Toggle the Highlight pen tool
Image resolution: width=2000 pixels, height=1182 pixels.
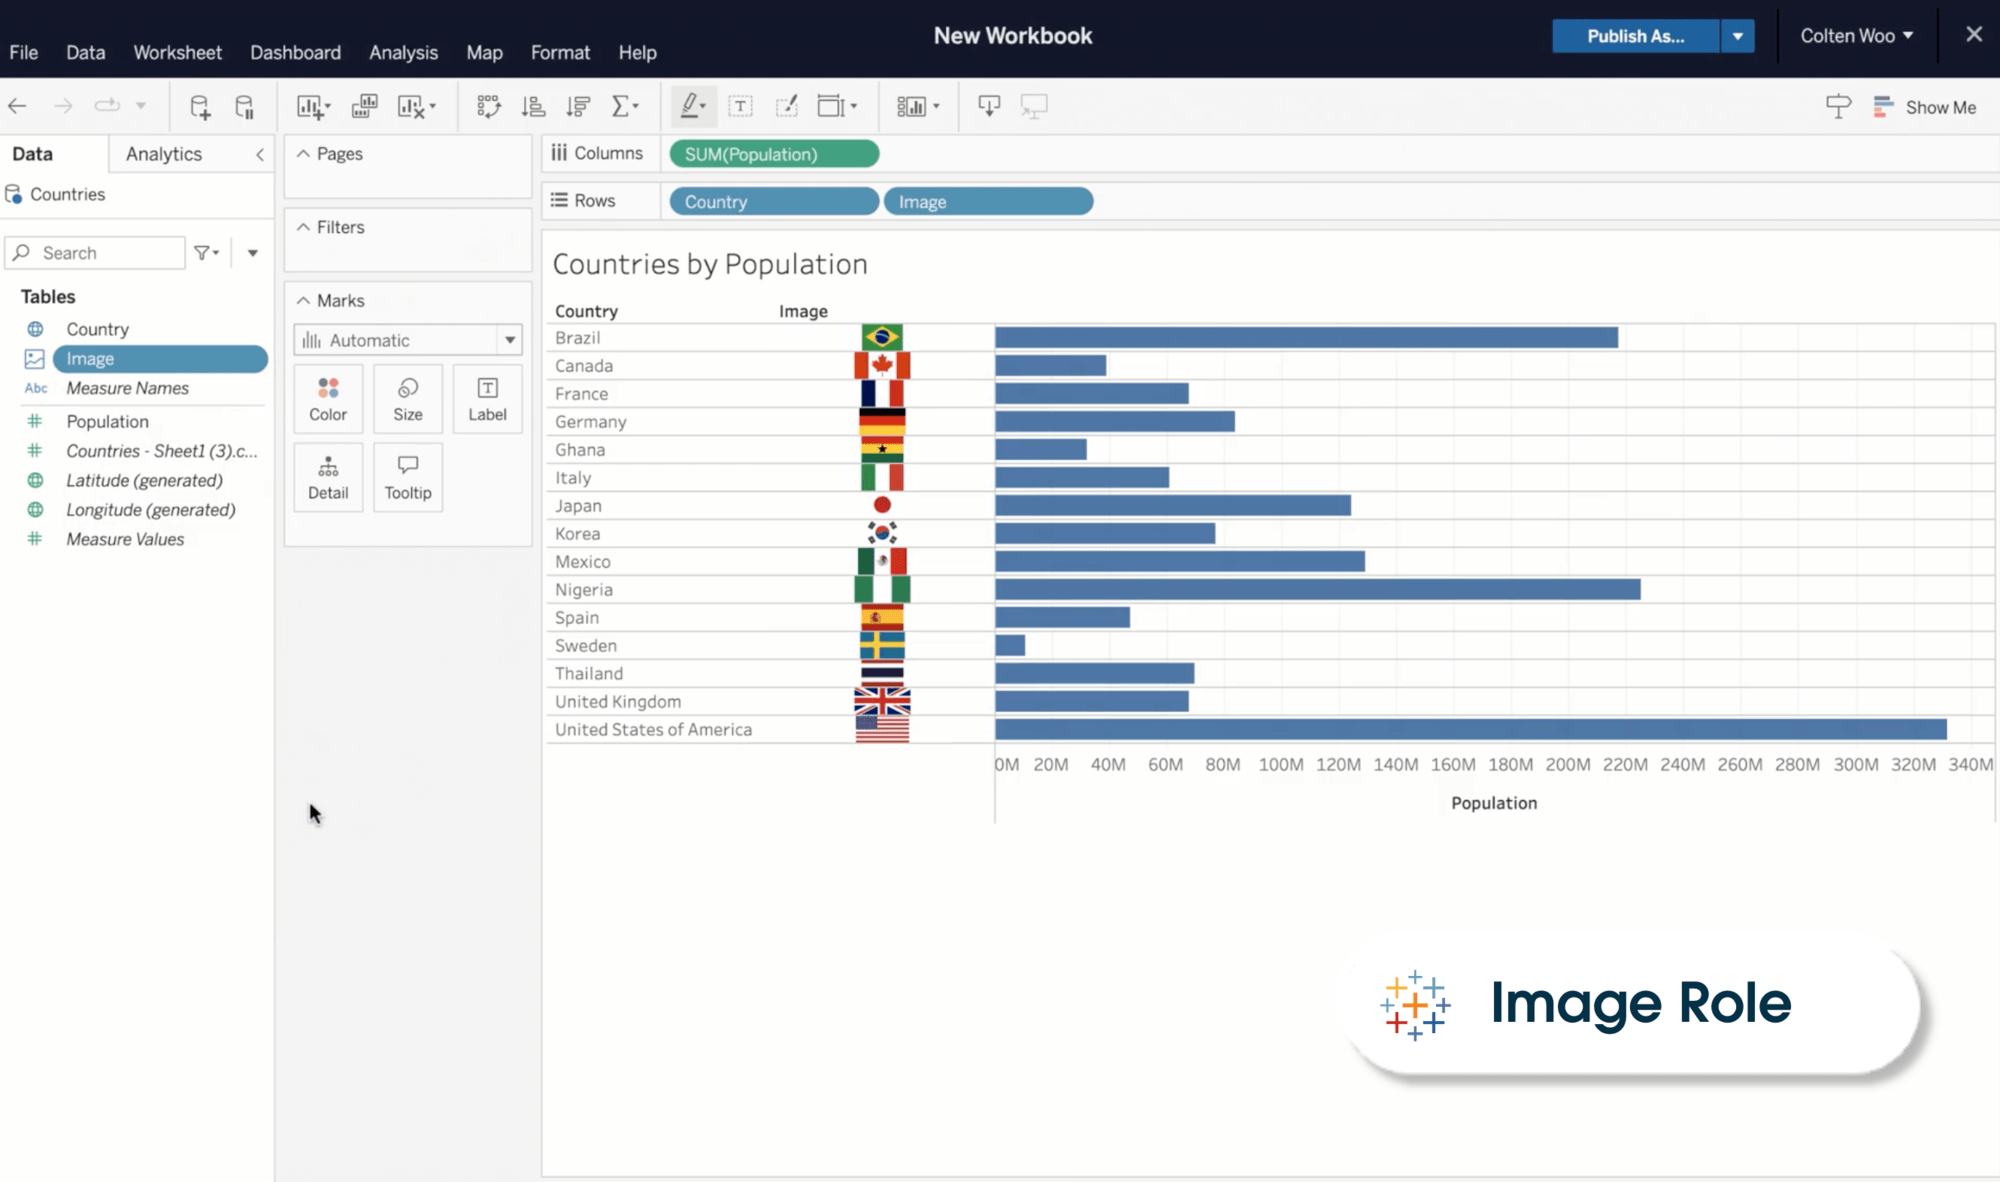(x=691, y=106)
